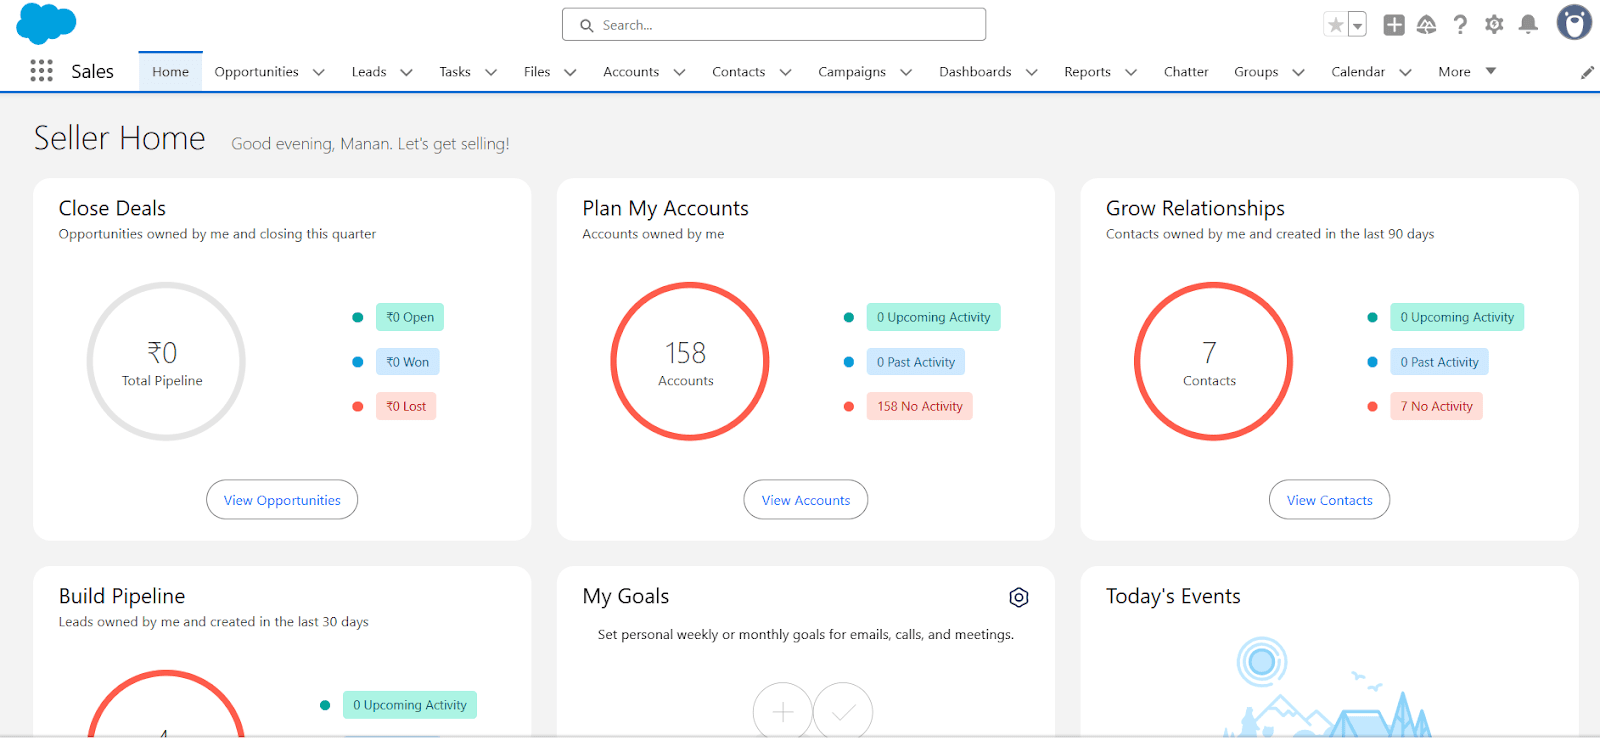The image size is (1600, 746).
Task: Open the Notifications bell
Action: coord(1528,25)
